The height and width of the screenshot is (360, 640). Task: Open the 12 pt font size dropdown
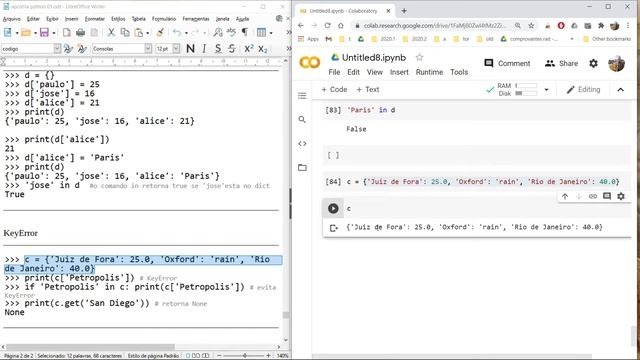pos(176,49)
